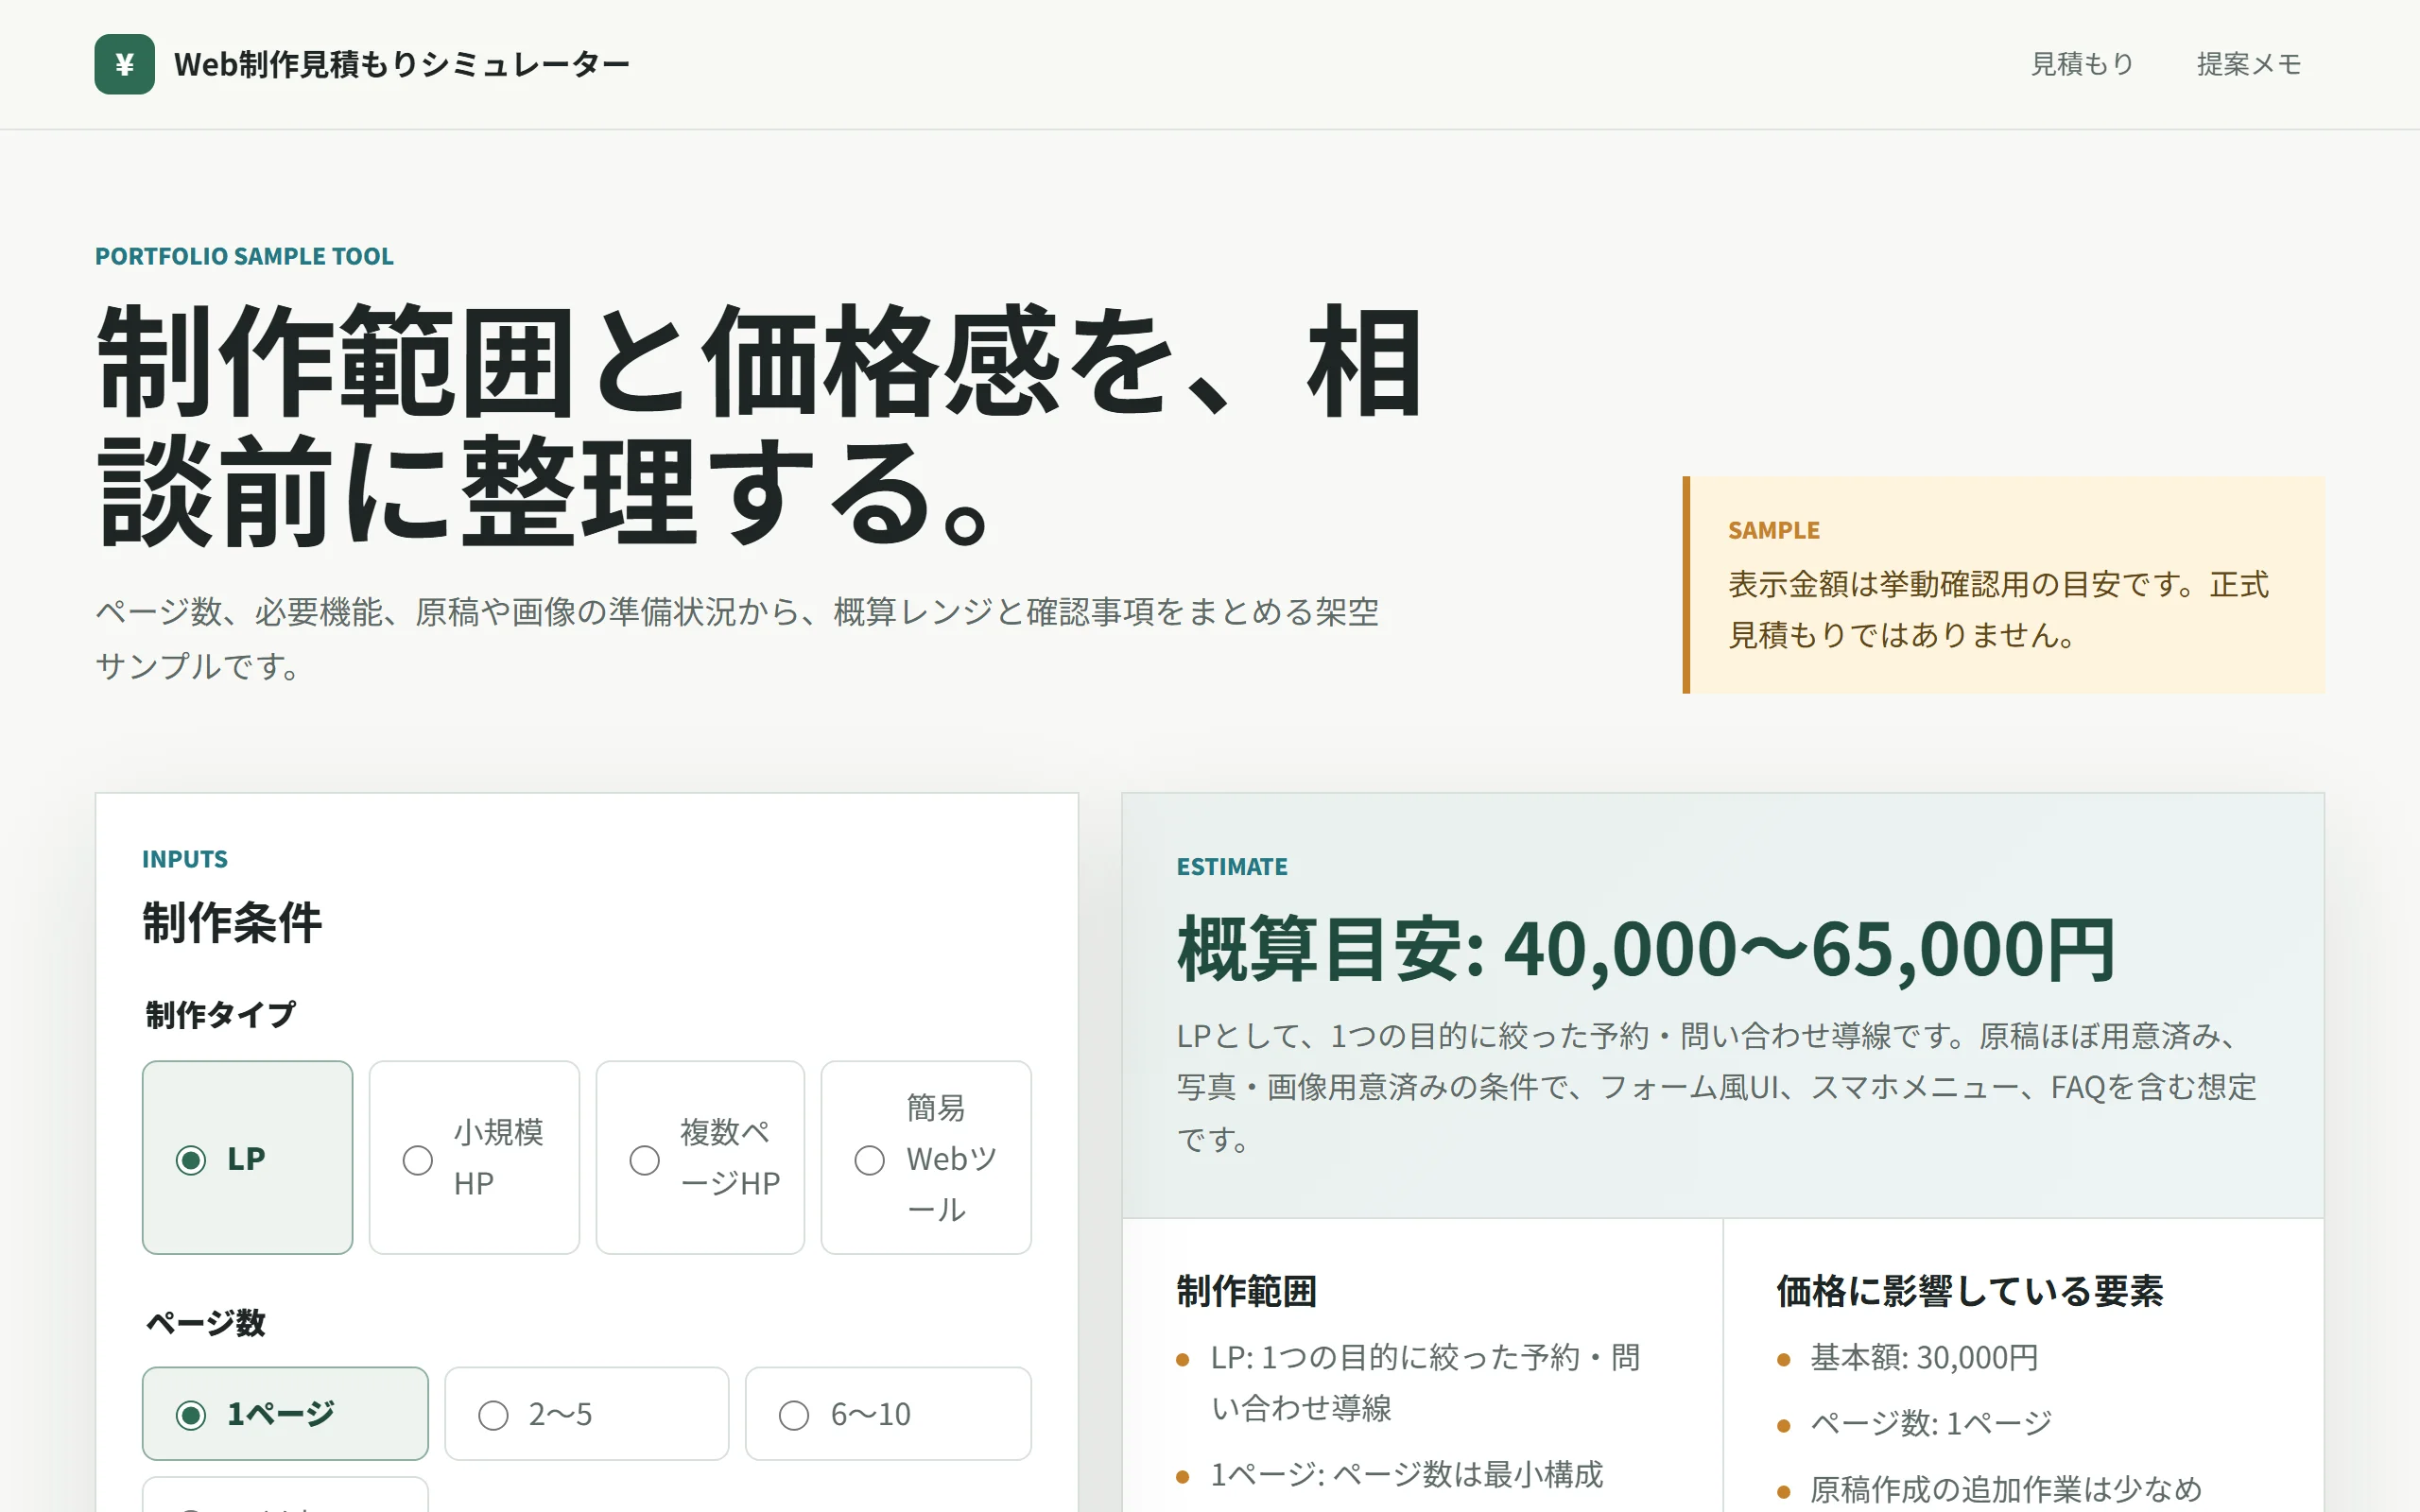Image resolution: width=2420 pixels, height=1512 pixels.
Task: Click the 制作条件 section heading
Action: tap(232, 922)
